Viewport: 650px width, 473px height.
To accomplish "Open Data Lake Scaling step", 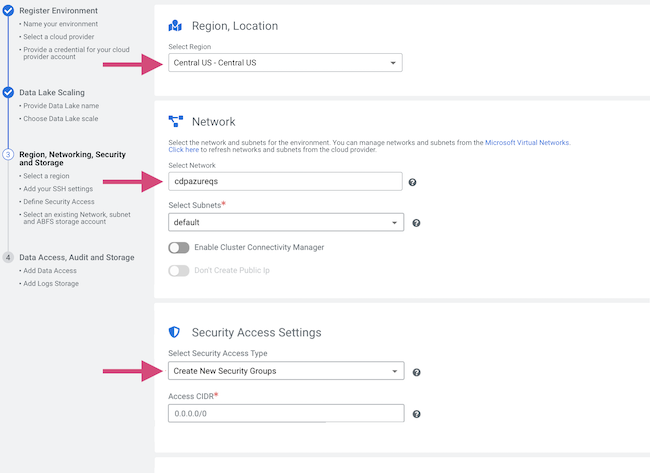I will tap(52, 92).
